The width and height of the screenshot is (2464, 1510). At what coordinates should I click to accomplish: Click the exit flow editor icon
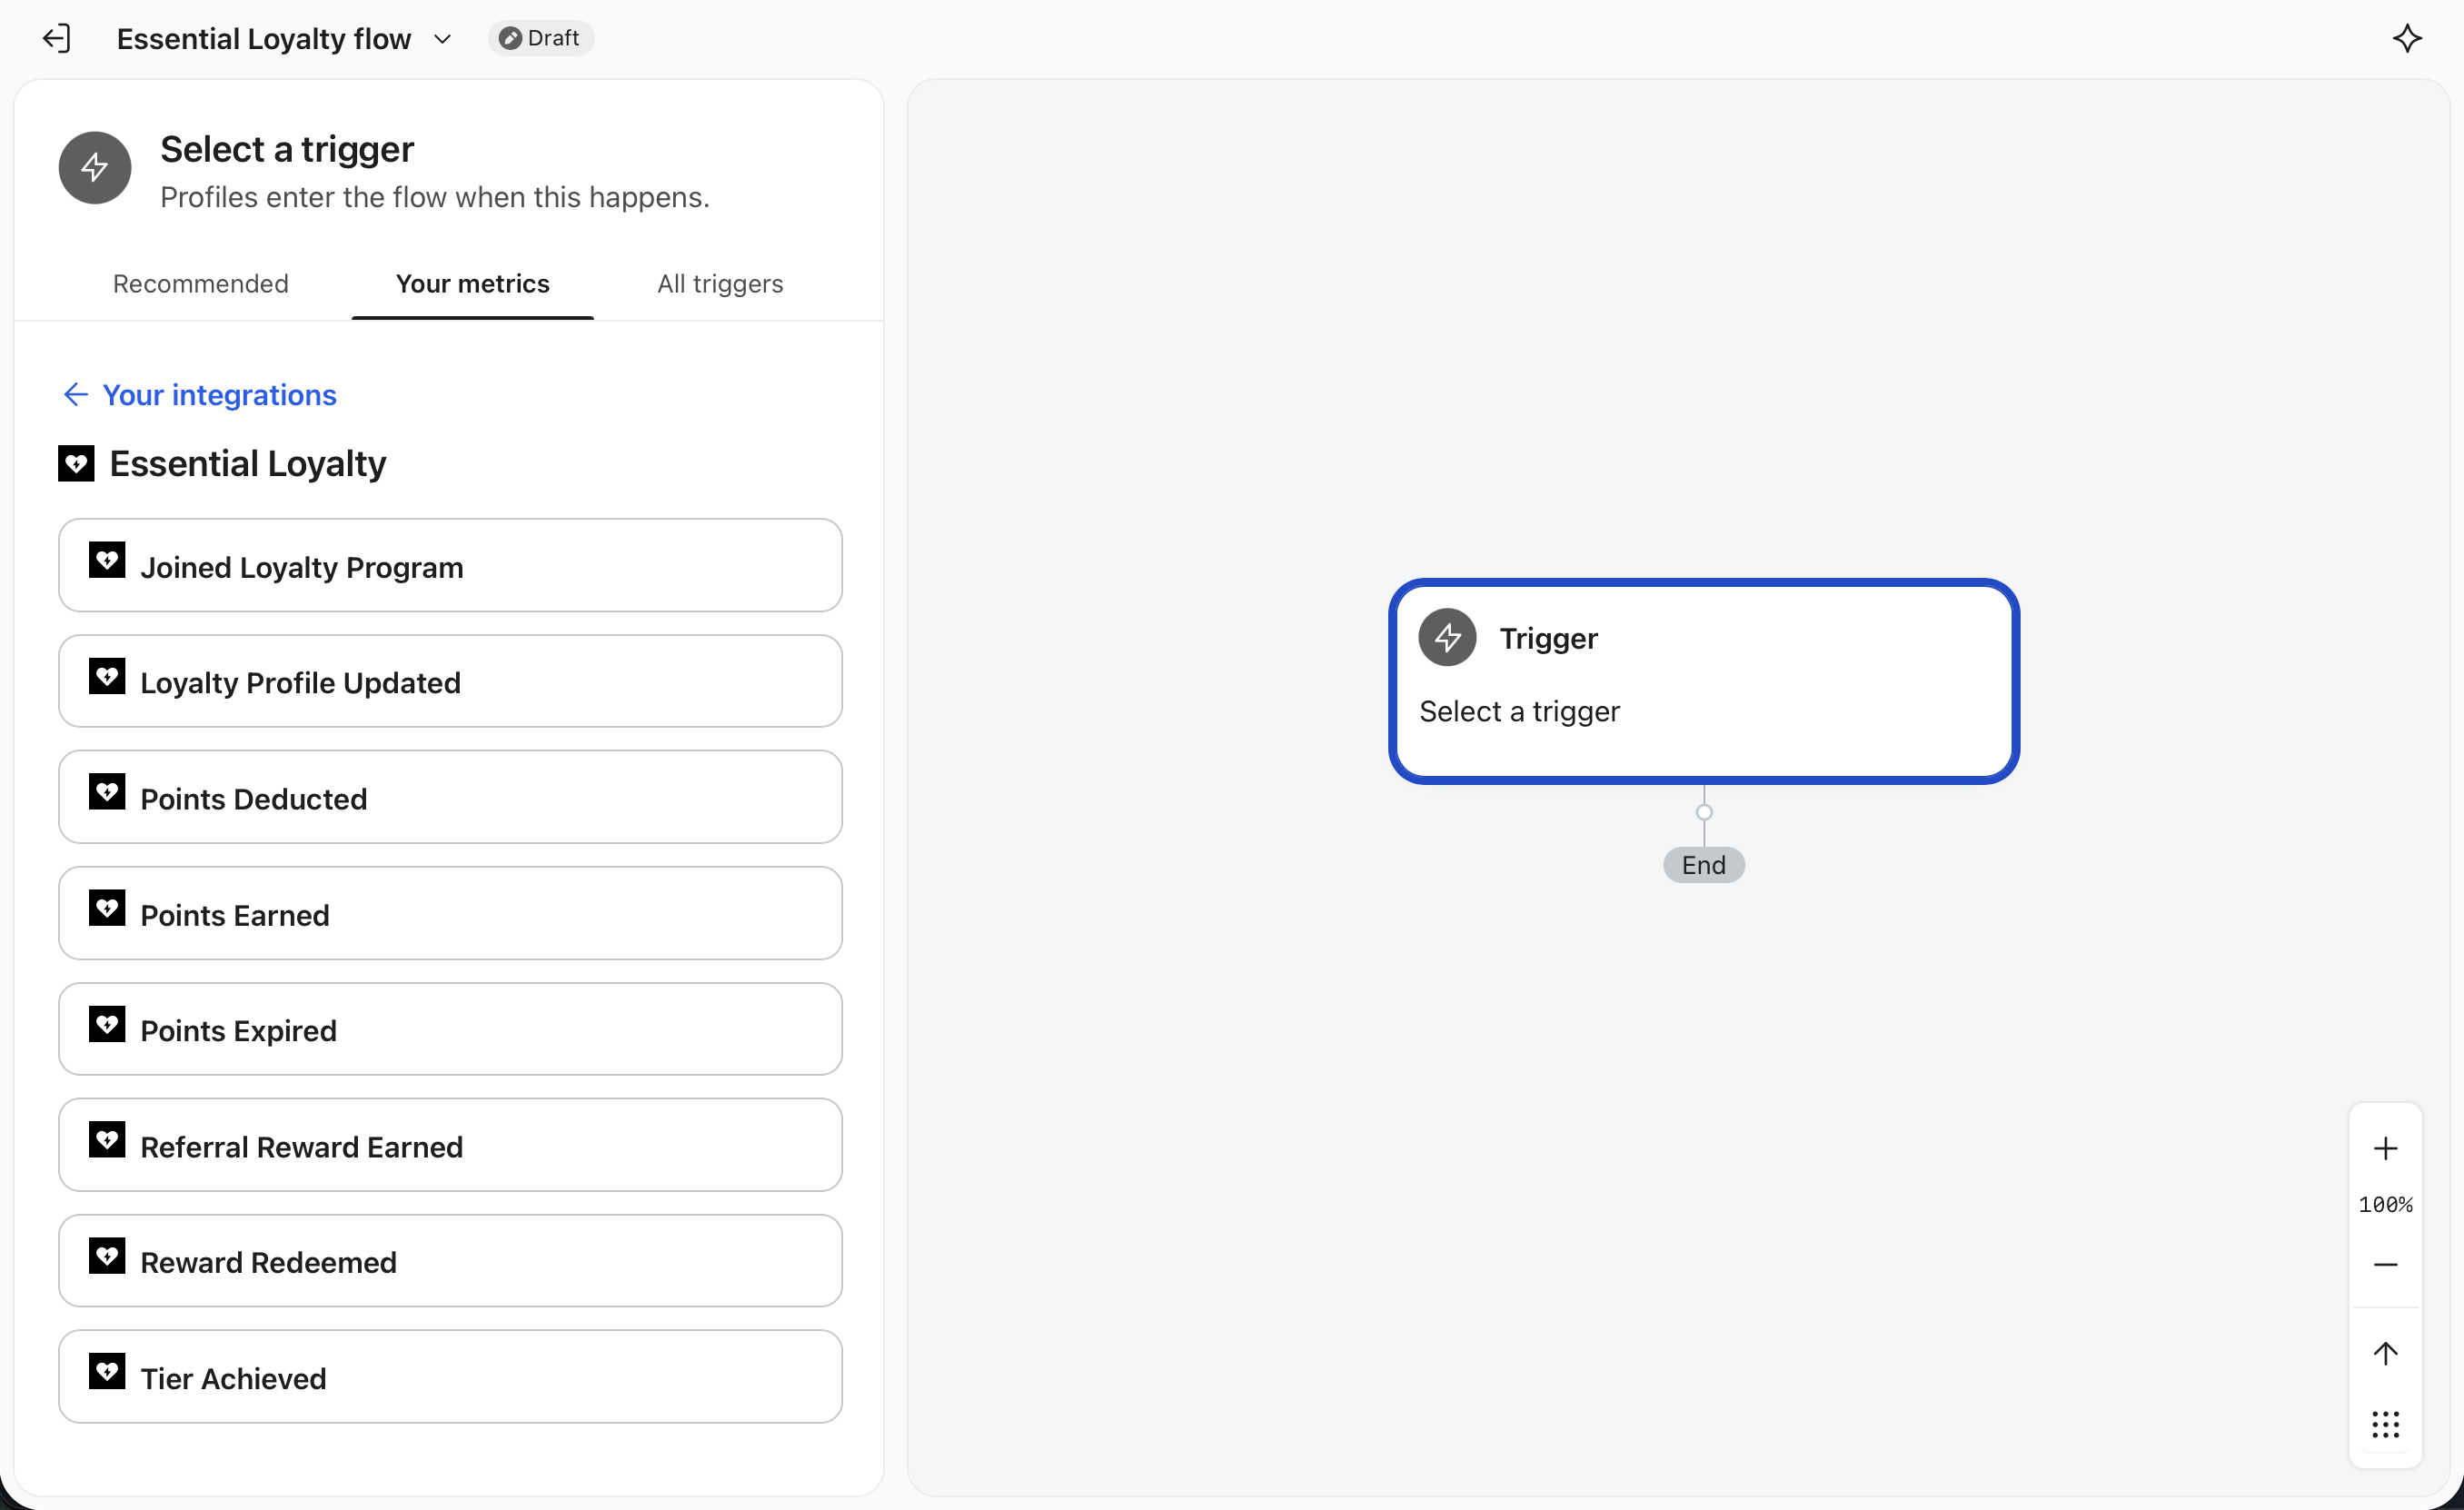[x=57, y=39]
